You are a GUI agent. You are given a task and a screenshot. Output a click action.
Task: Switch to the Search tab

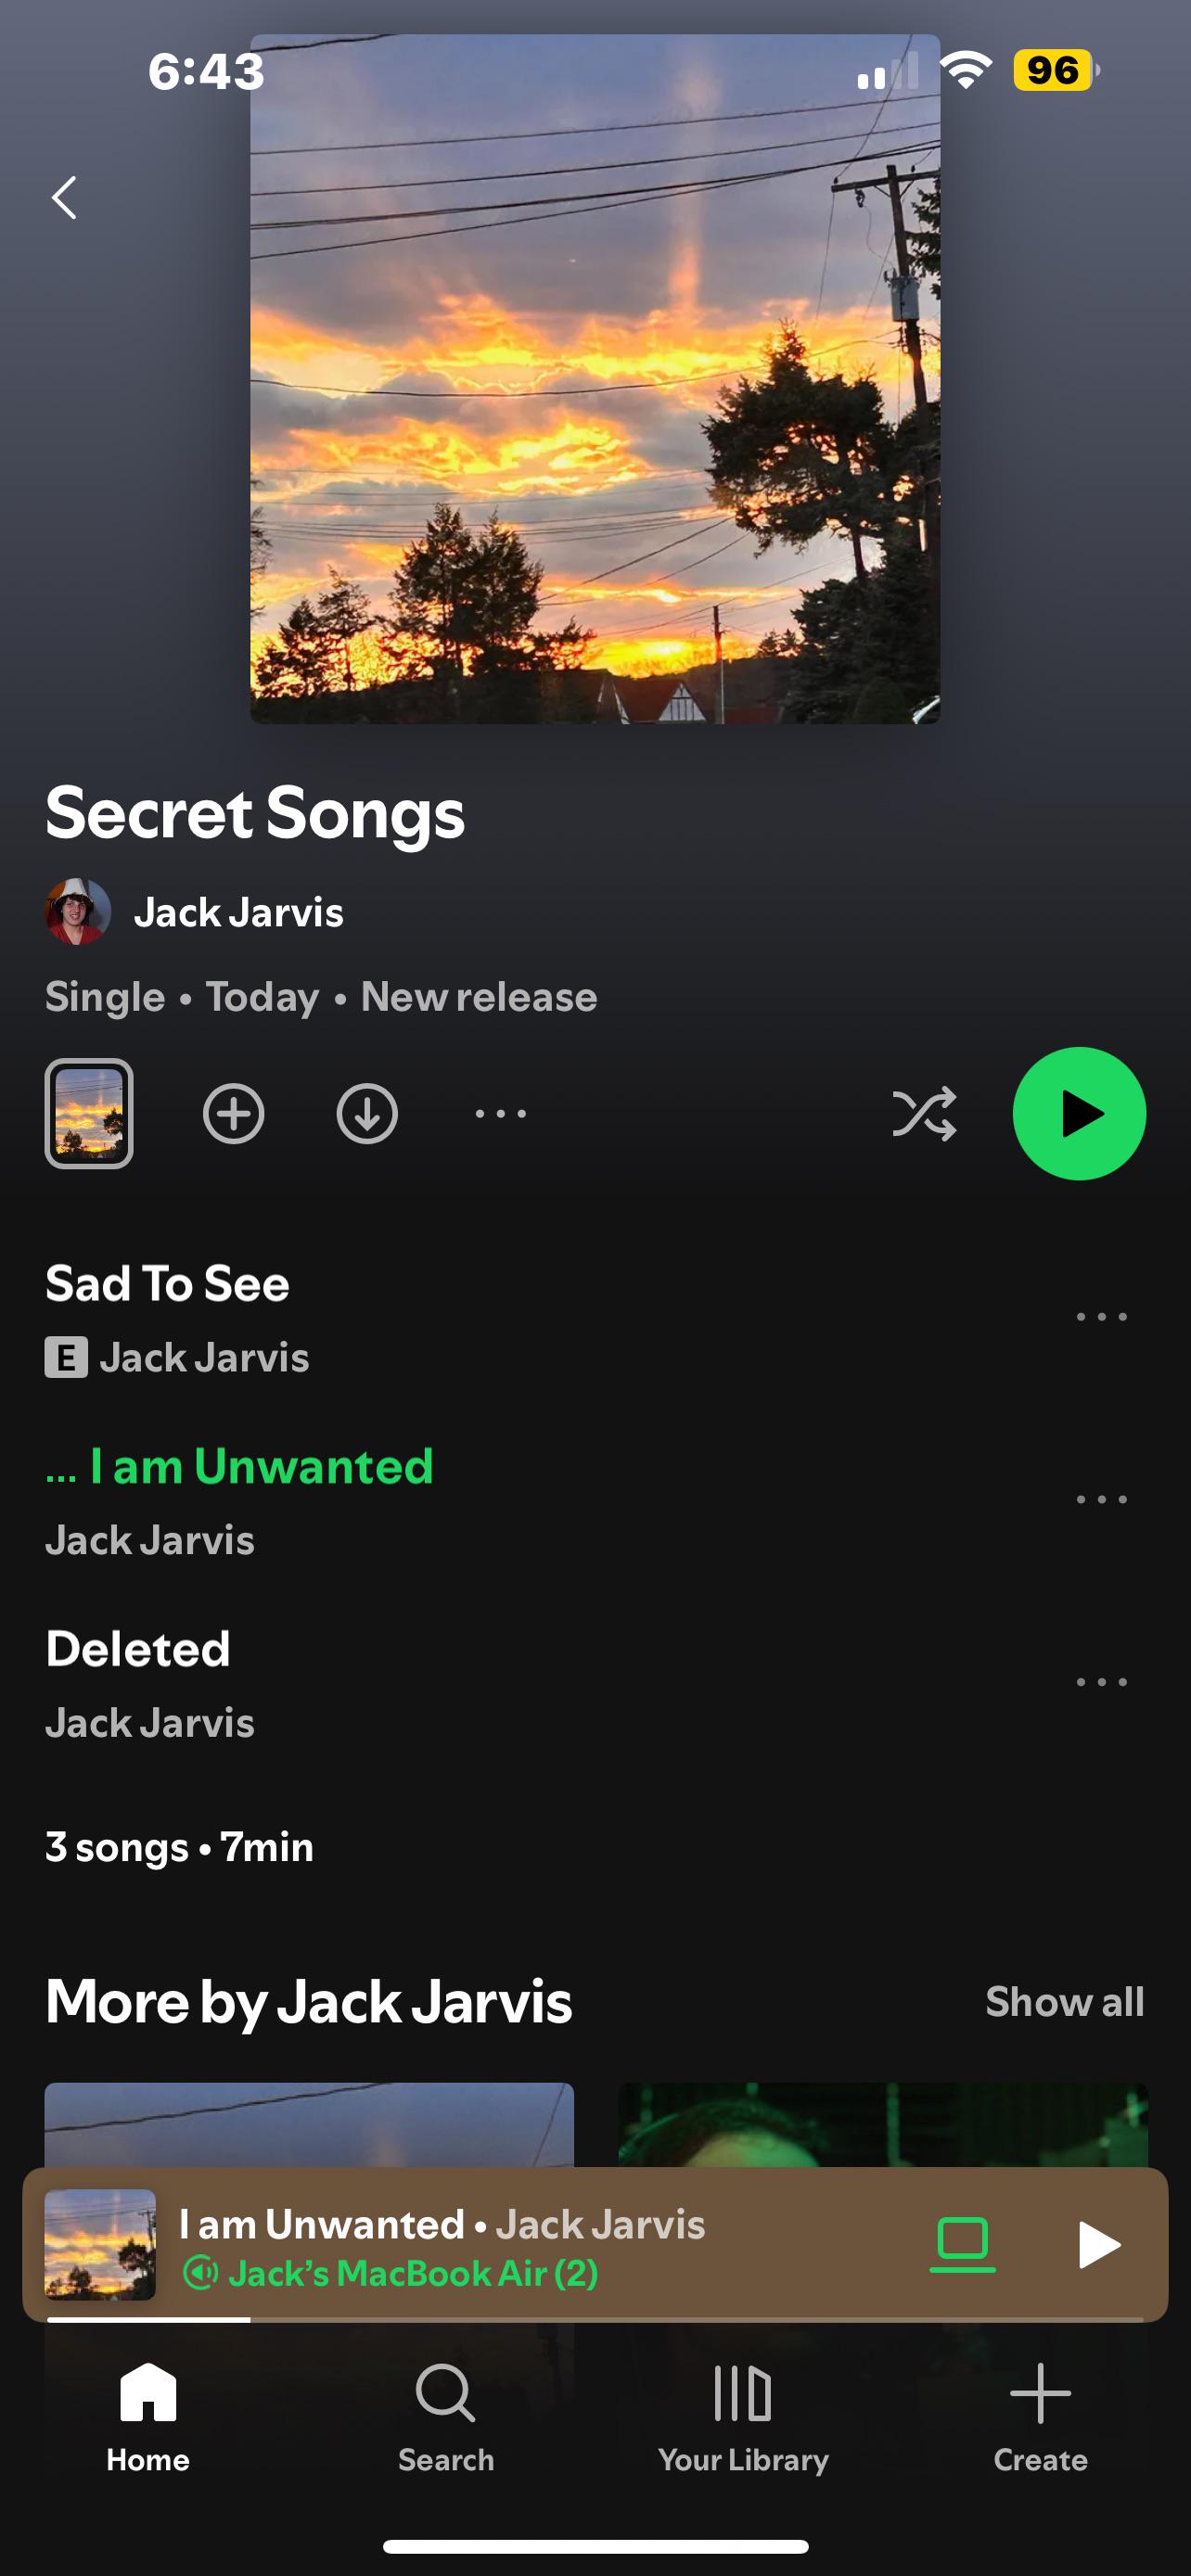point(446,2416)
